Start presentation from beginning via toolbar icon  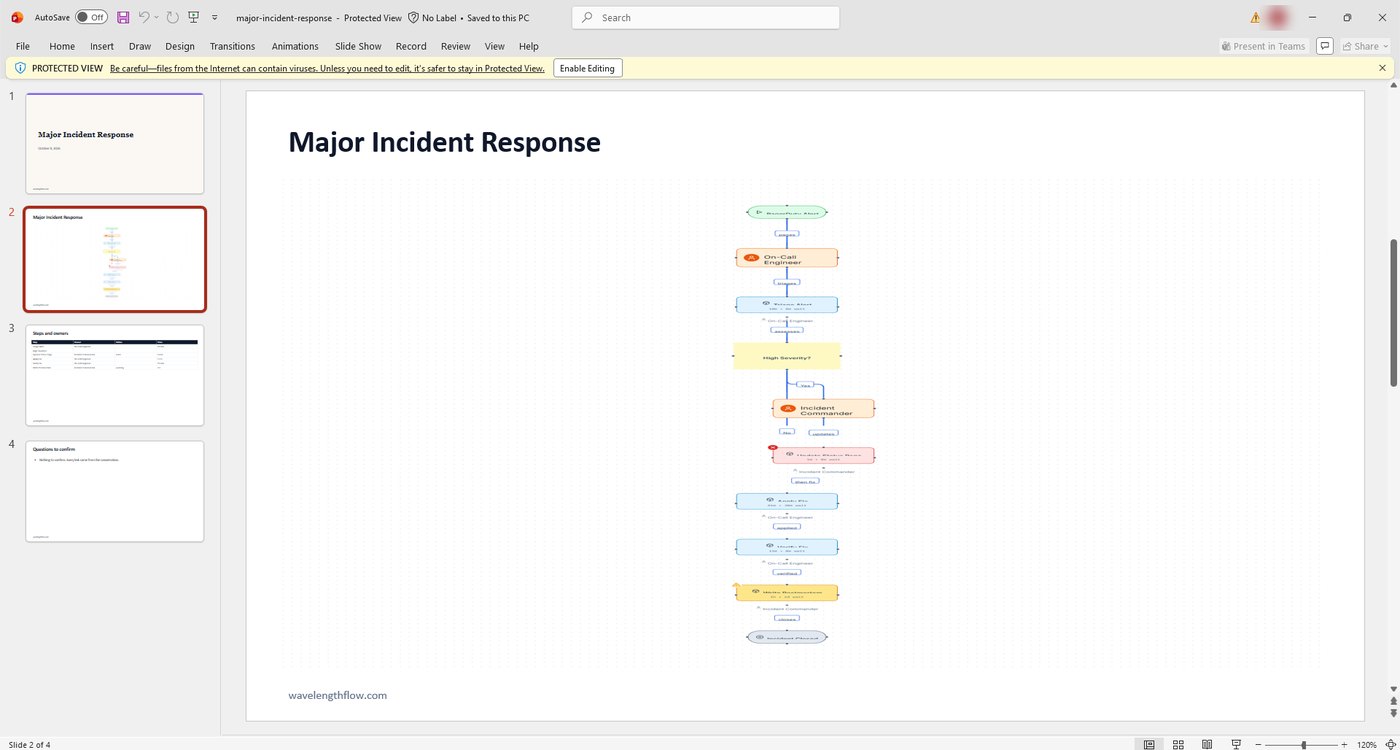pyautogui.click(x=193, y=17)
